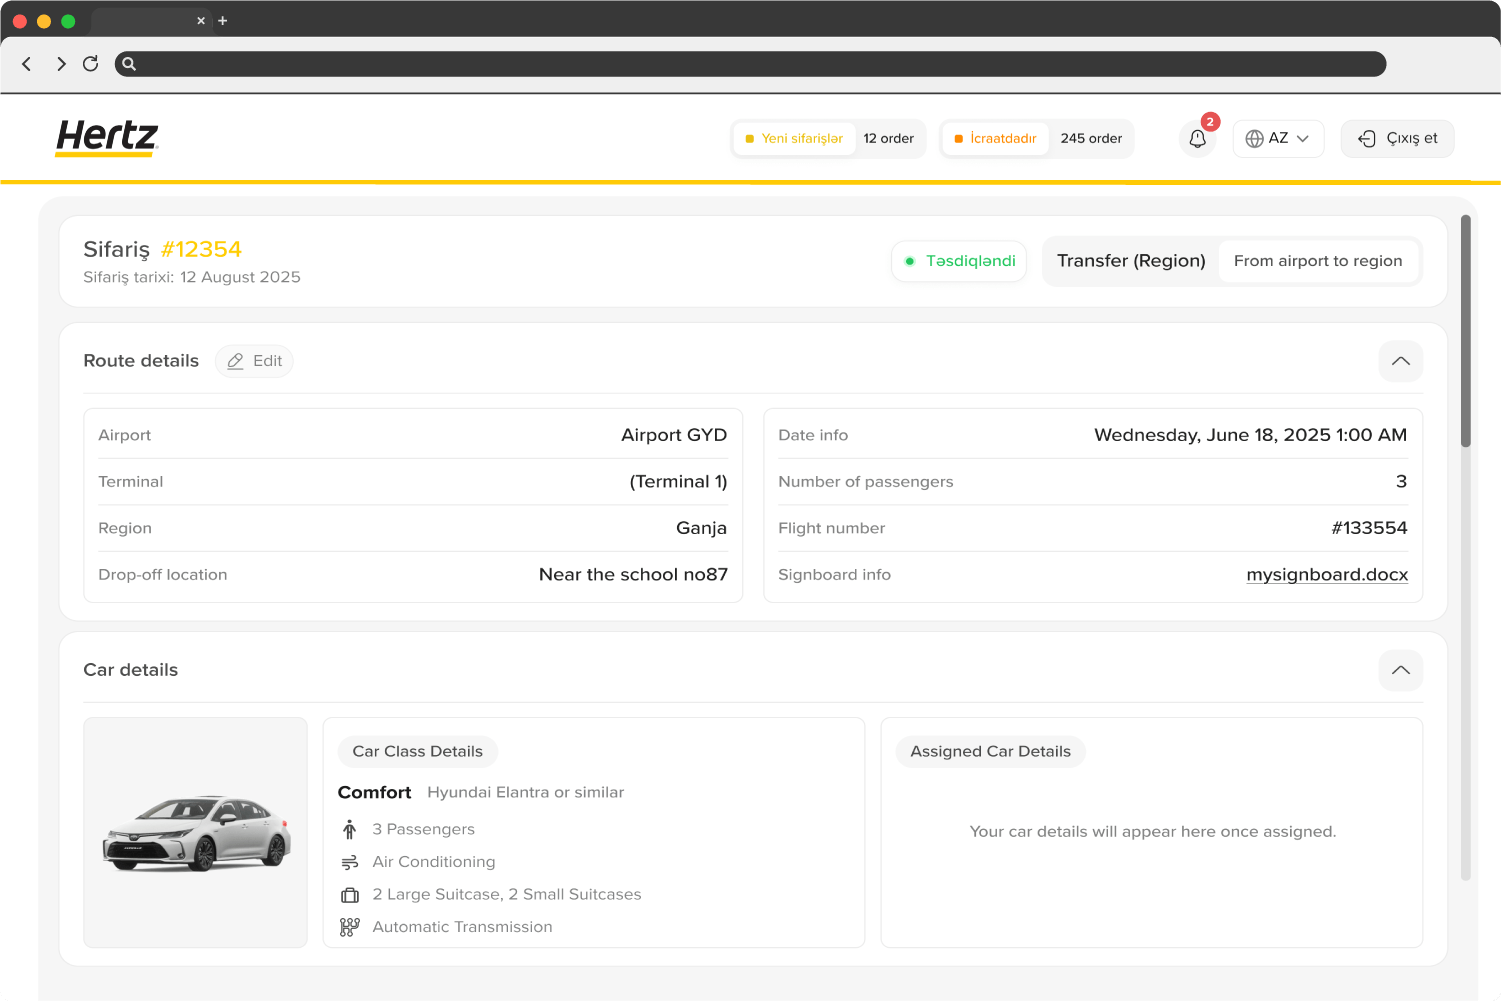This screenshot has width=1501, height=1001.
Task: Click the passengers icon in Car Class Details
Action: (x=349, y=829)
